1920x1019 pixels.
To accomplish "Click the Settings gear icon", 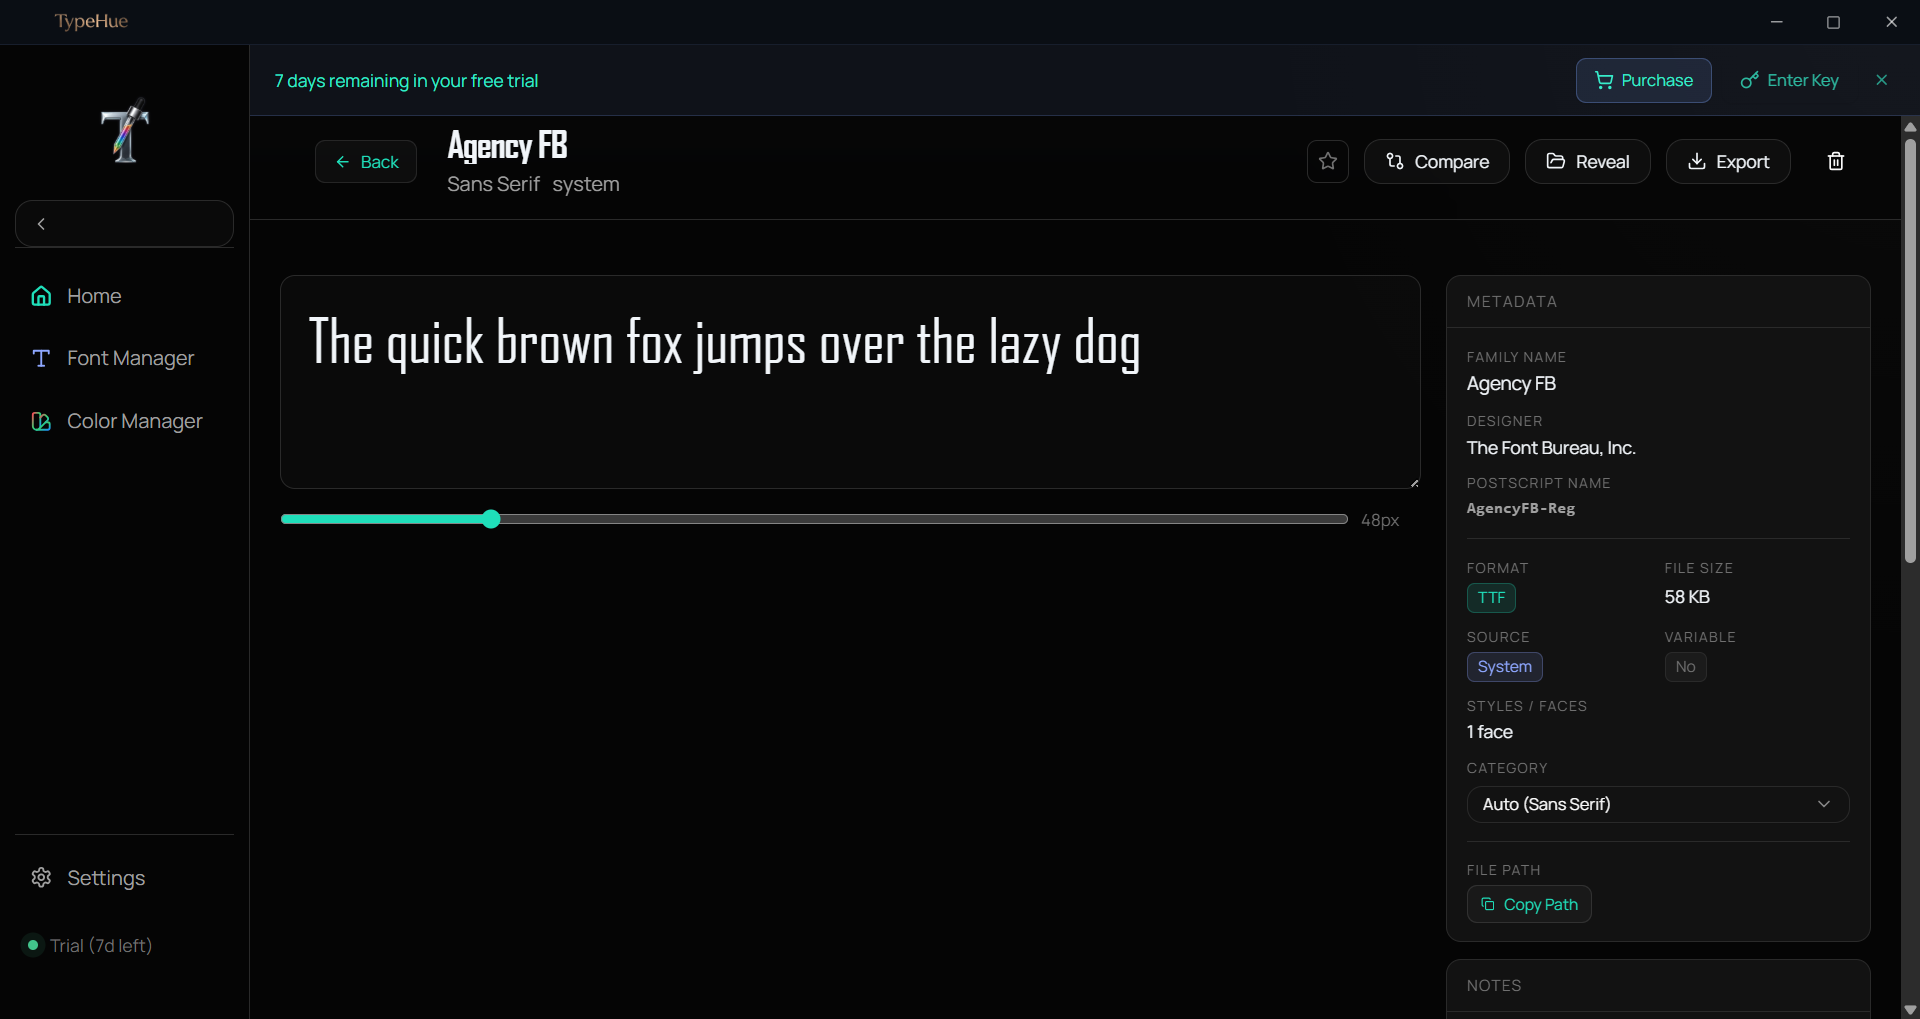I will (41, 878).
